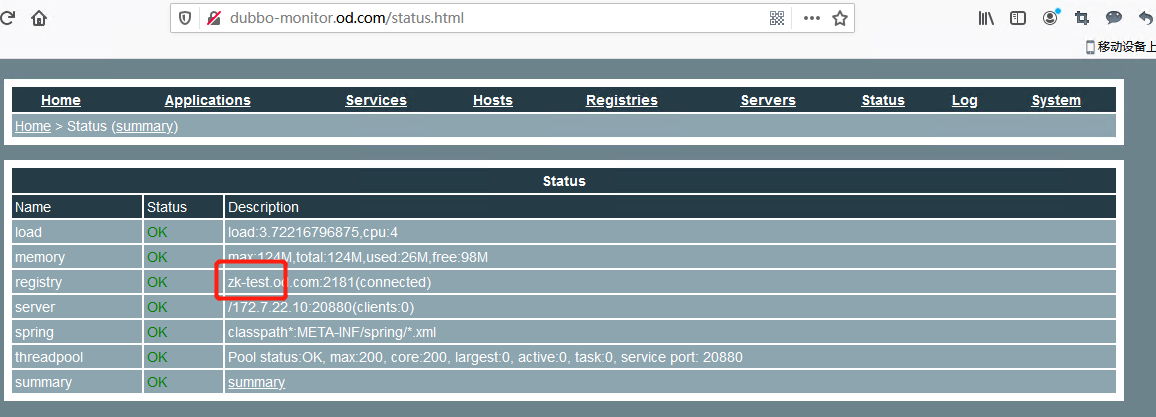
Task: Switch to the Servers page
Action: click(768, 100)
